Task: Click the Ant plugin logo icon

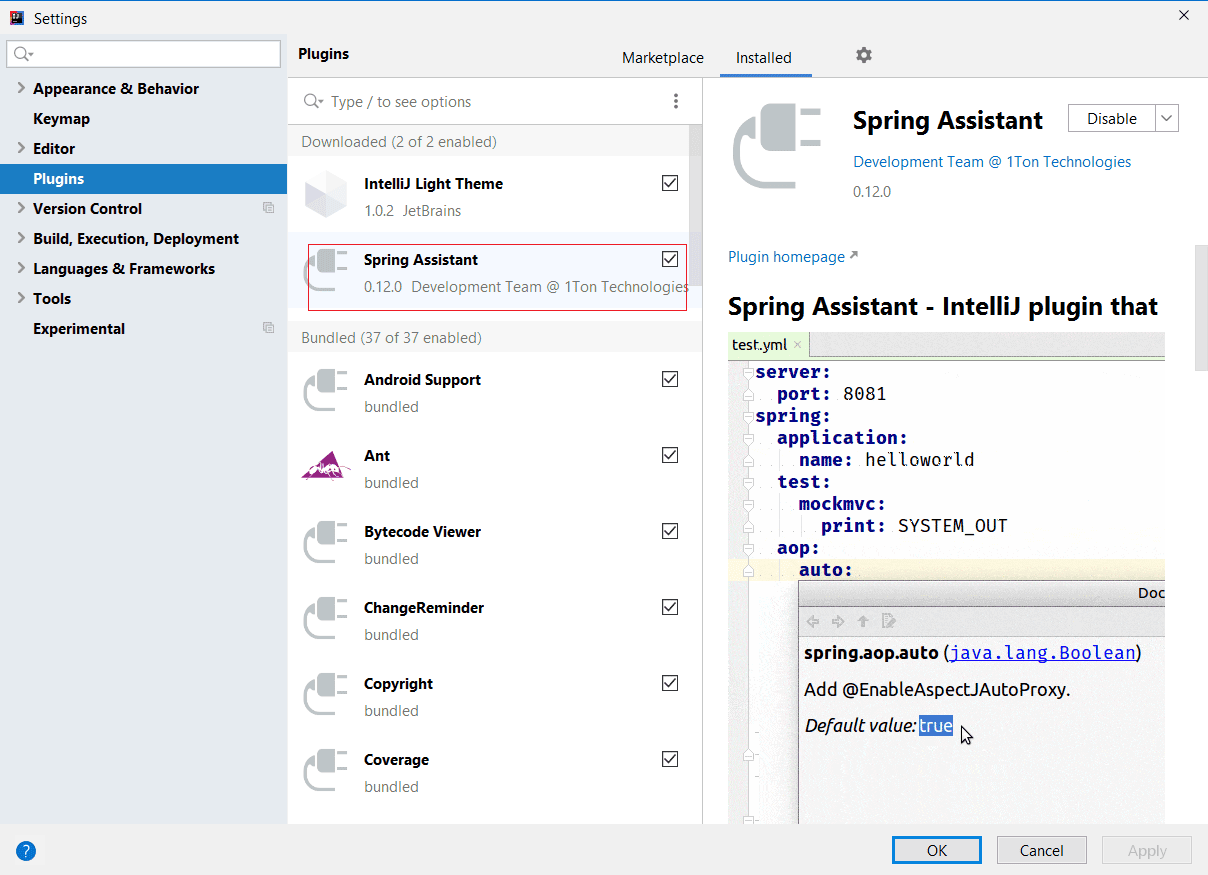Action: tap(326, 467)
